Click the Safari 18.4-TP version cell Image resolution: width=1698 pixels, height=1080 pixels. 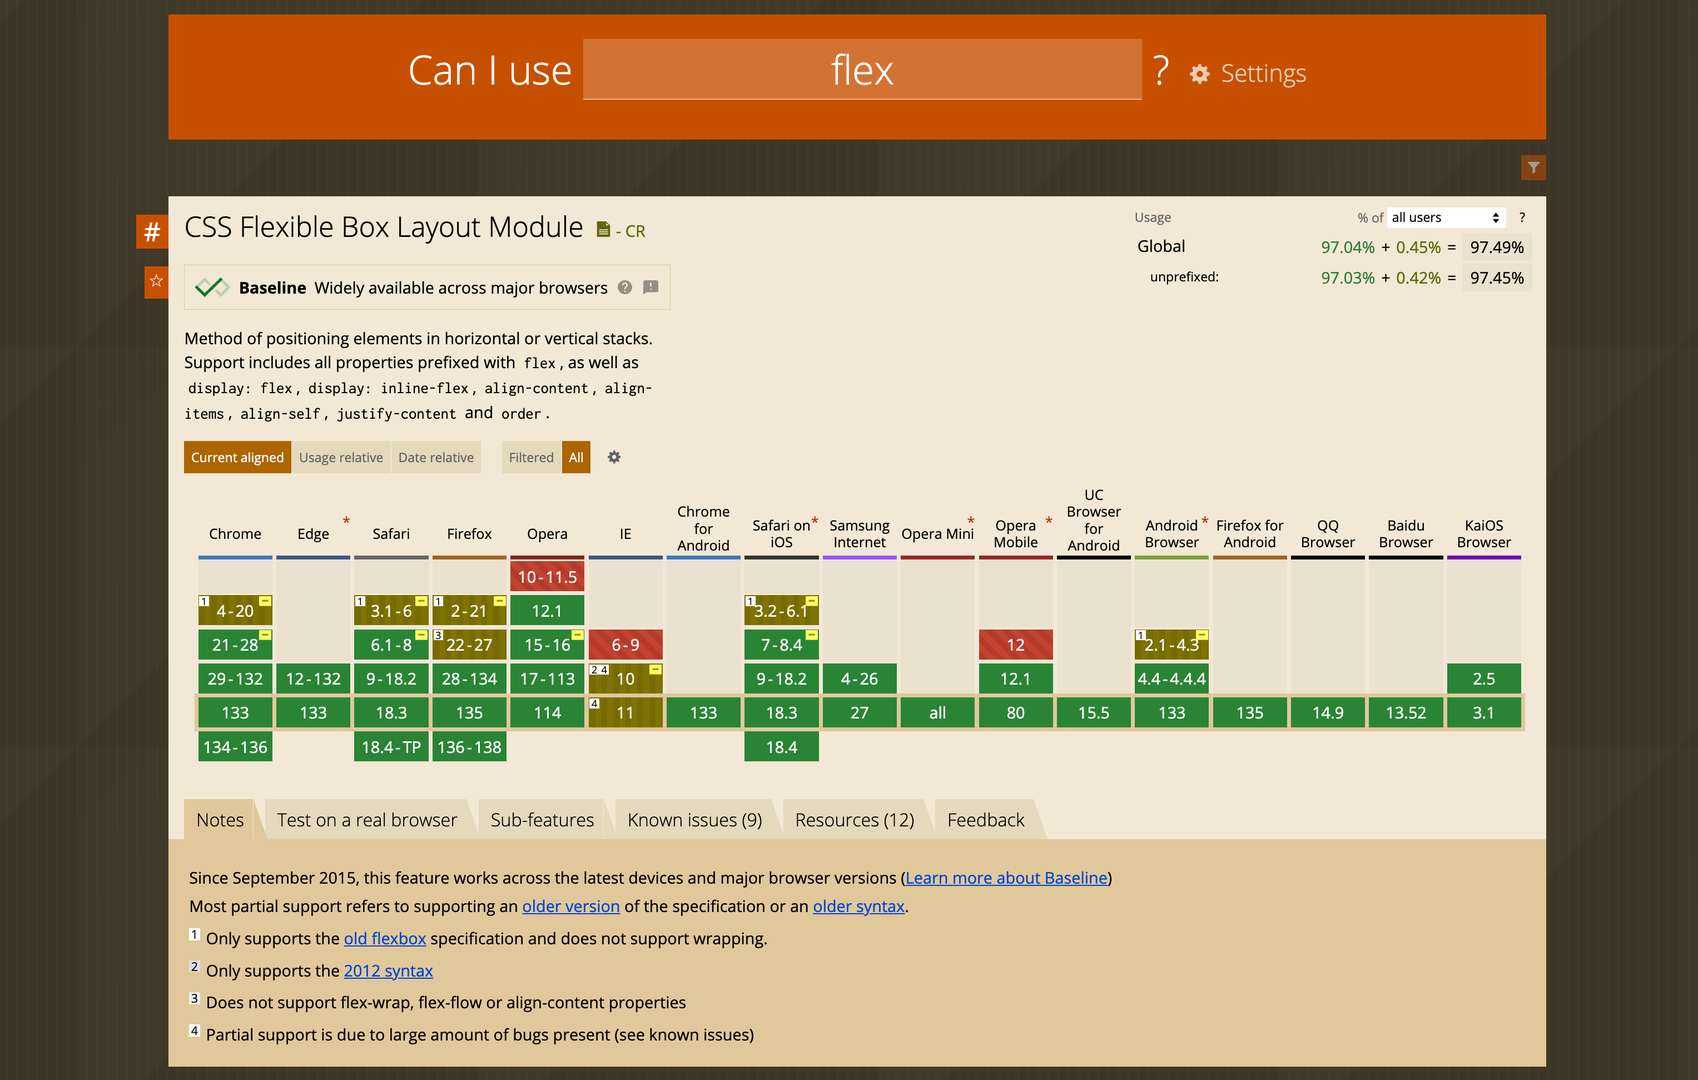[x=391, y=747]
